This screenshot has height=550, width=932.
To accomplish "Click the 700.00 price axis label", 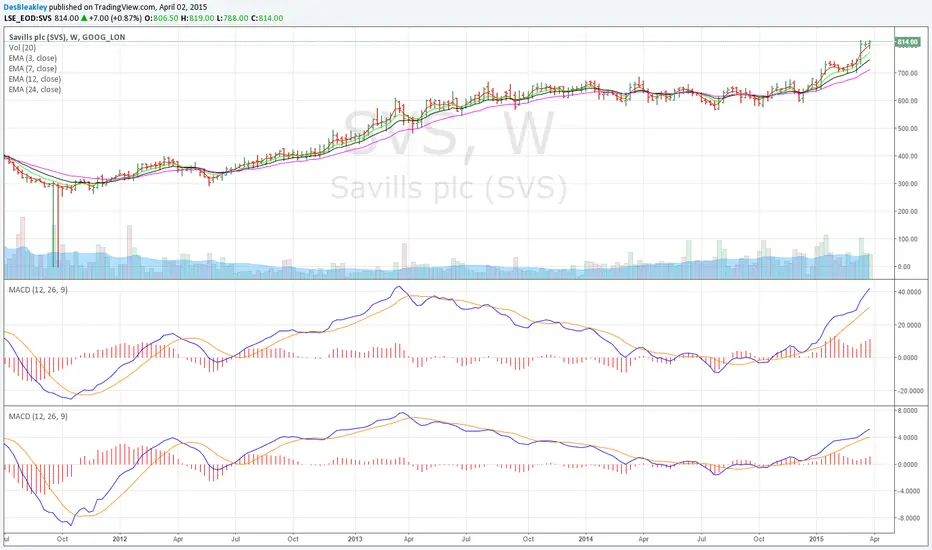I will click(x=907, y=73).
